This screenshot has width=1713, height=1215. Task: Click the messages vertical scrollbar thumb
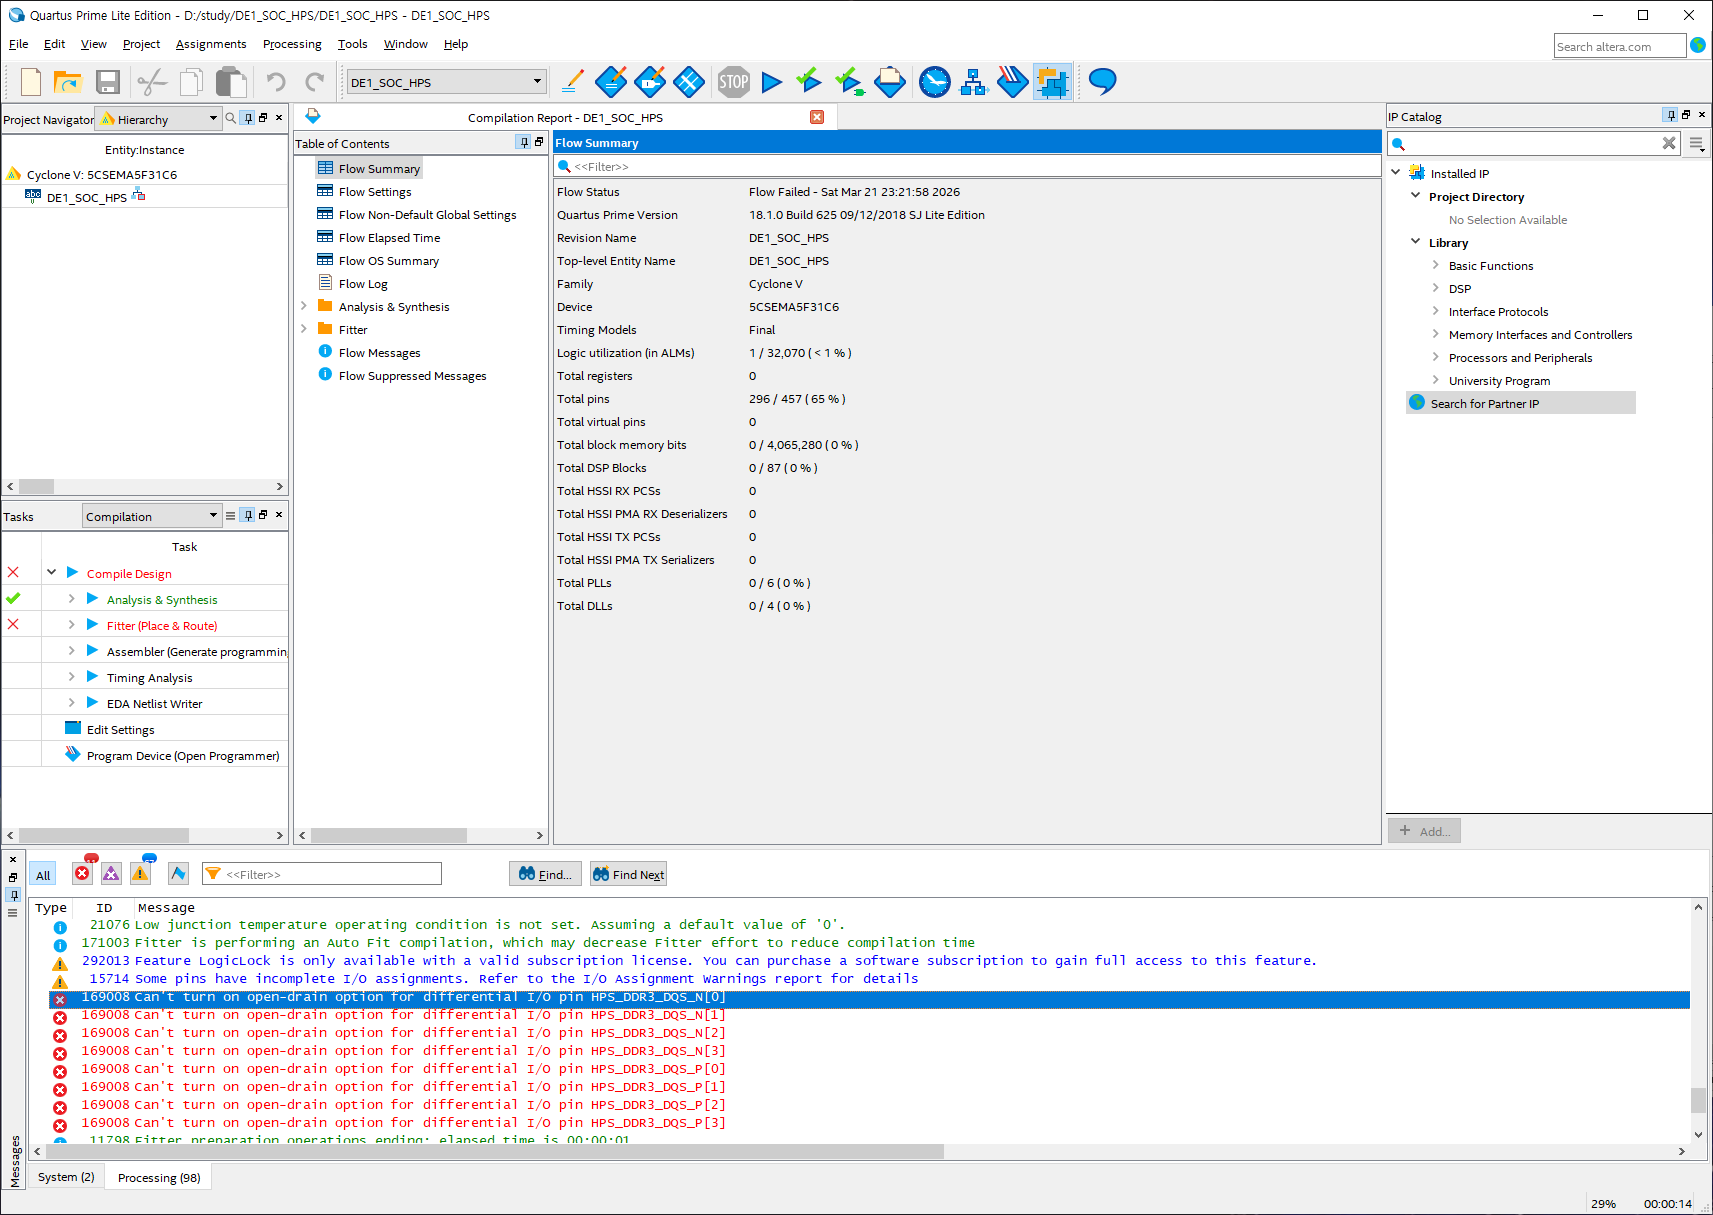[x=1698, y=1100]
